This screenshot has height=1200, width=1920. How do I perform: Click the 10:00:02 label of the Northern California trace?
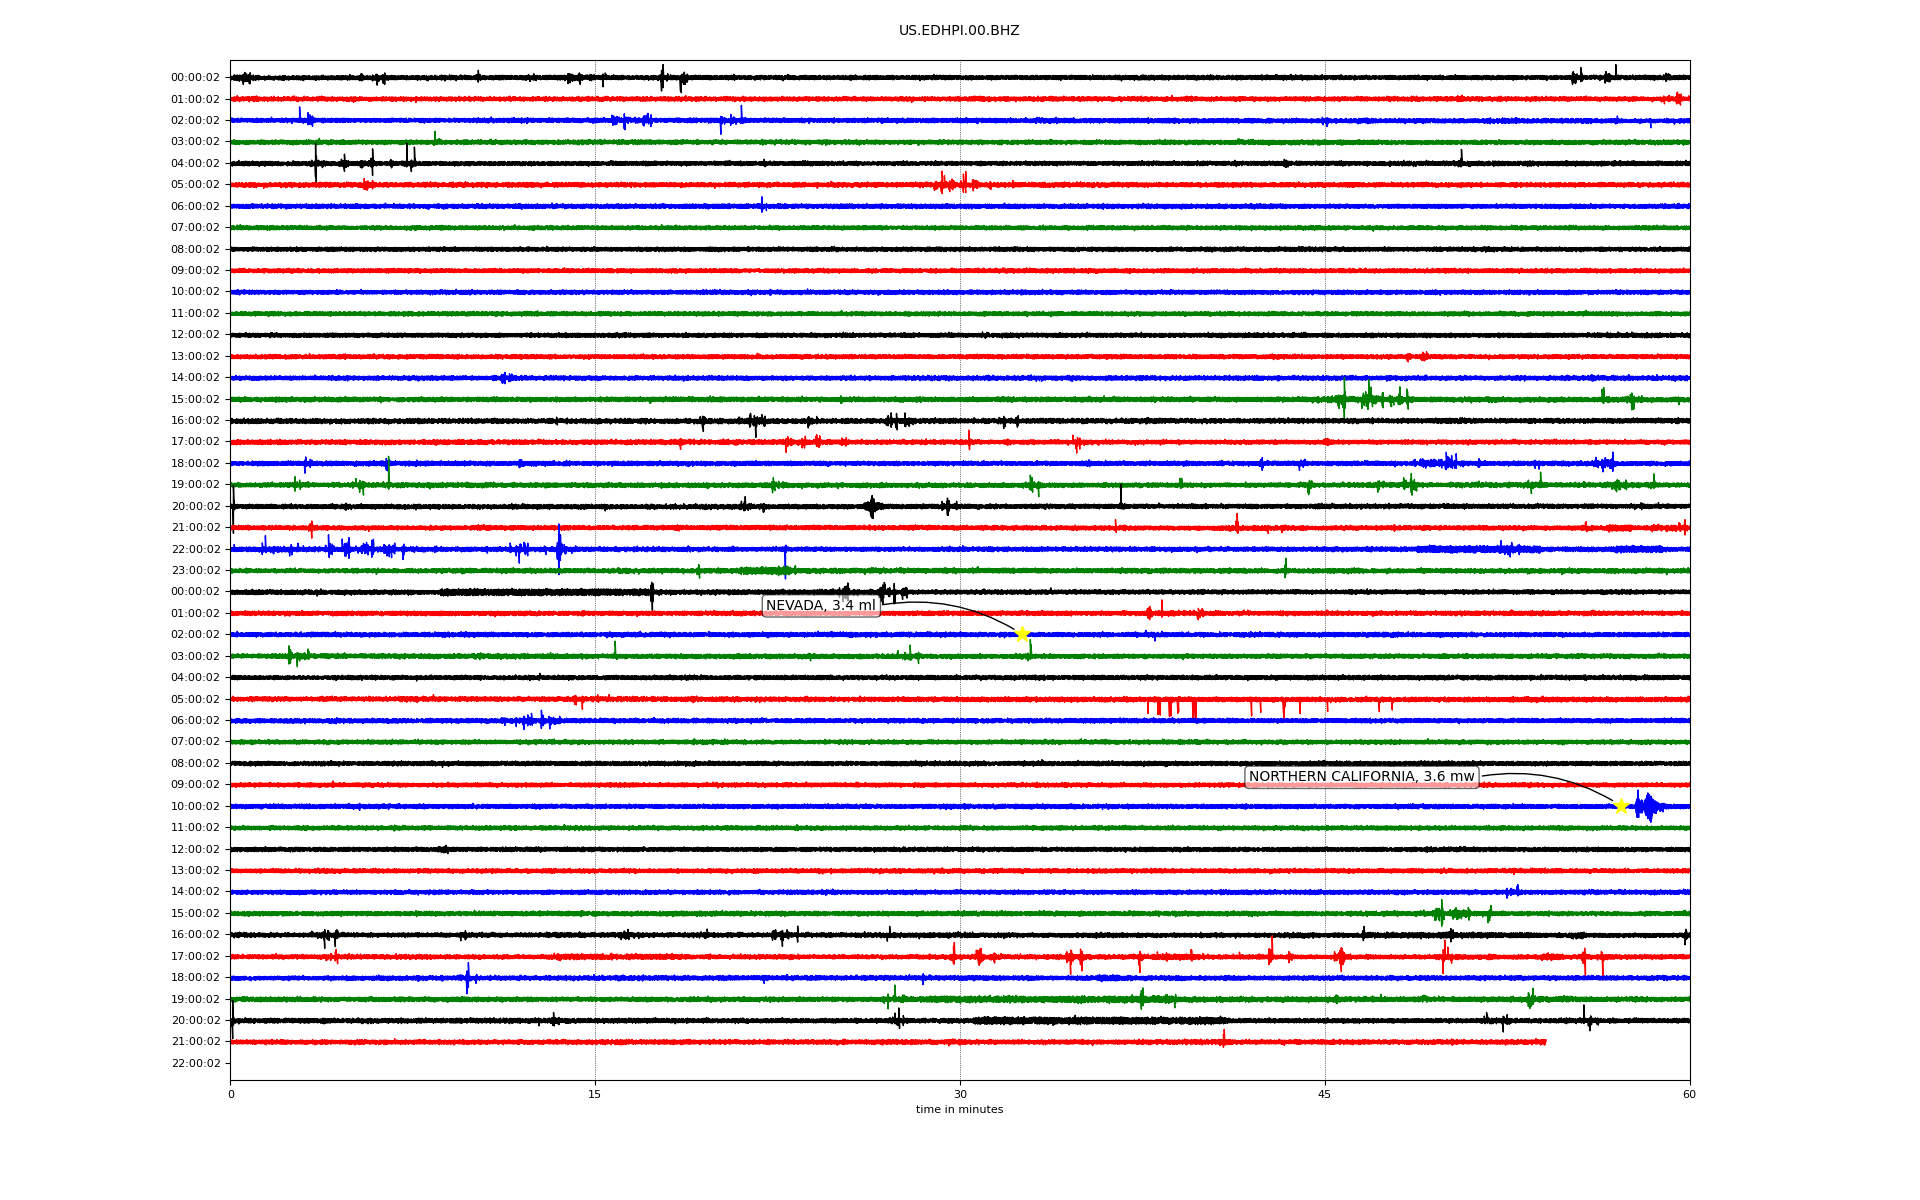click(x=195, y=807)
